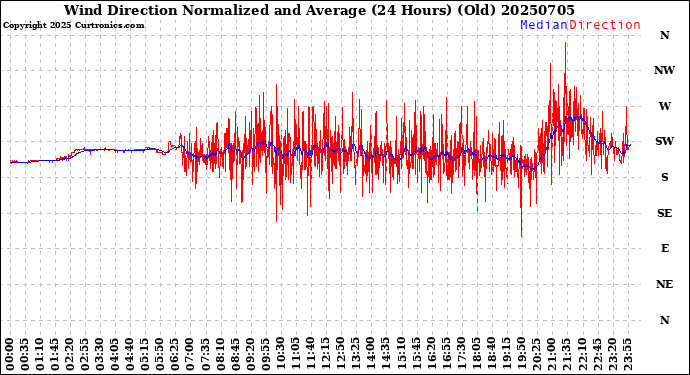Click the 15:45 time label
The image size is (690, 375).
pos(416,354)
